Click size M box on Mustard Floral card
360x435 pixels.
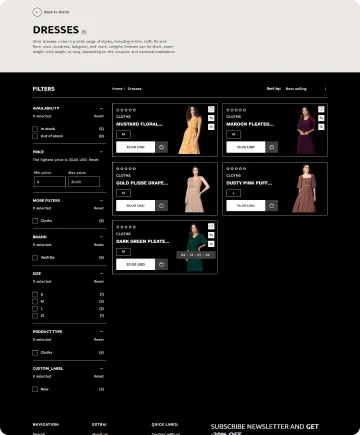click(123, 134)
